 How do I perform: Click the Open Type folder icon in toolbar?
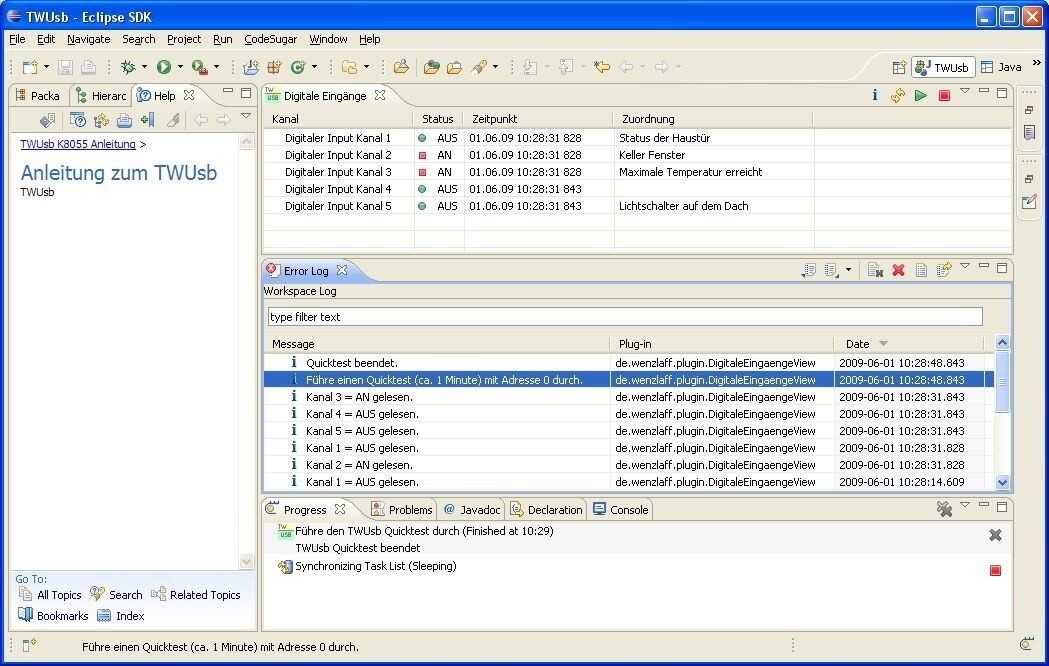click(401, 67)
